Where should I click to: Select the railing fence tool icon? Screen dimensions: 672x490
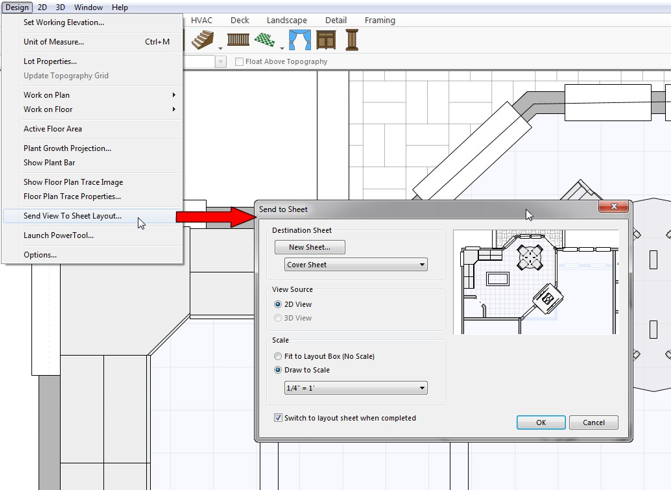(238, 40)
